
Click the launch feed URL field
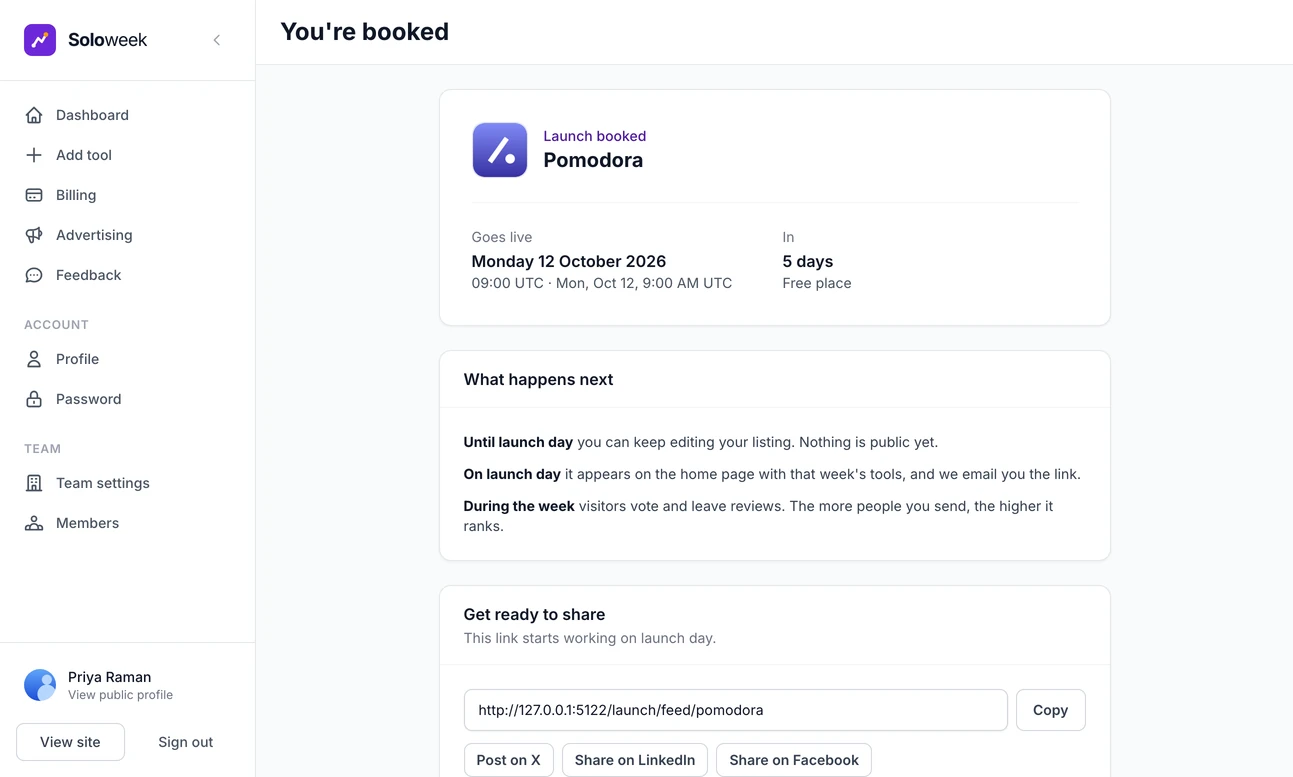[736, 710]
